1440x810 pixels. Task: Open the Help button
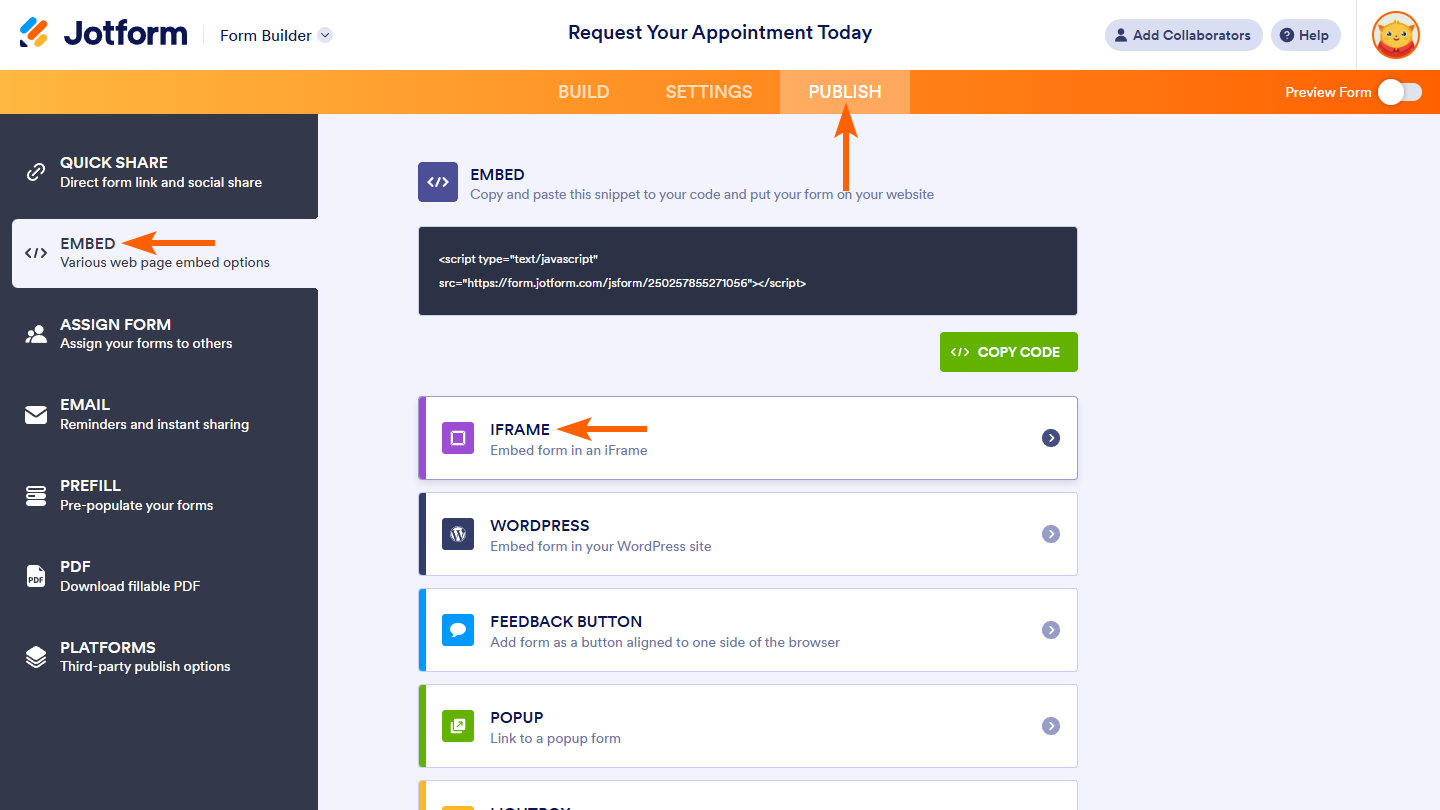(1305, 35)
